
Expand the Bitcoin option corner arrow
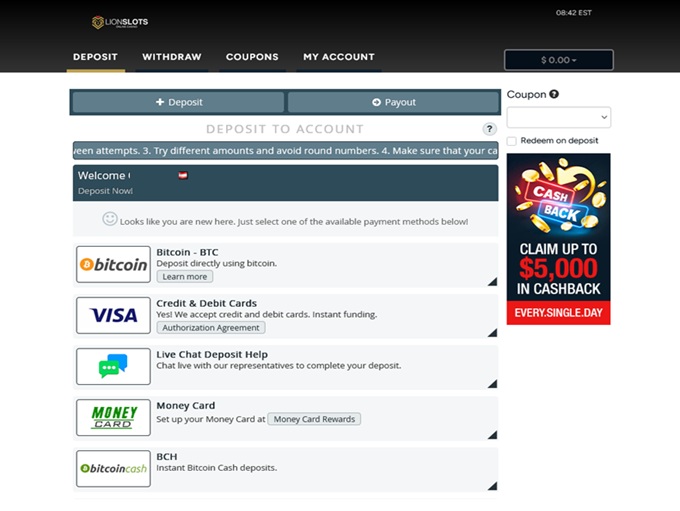(492, 282)
